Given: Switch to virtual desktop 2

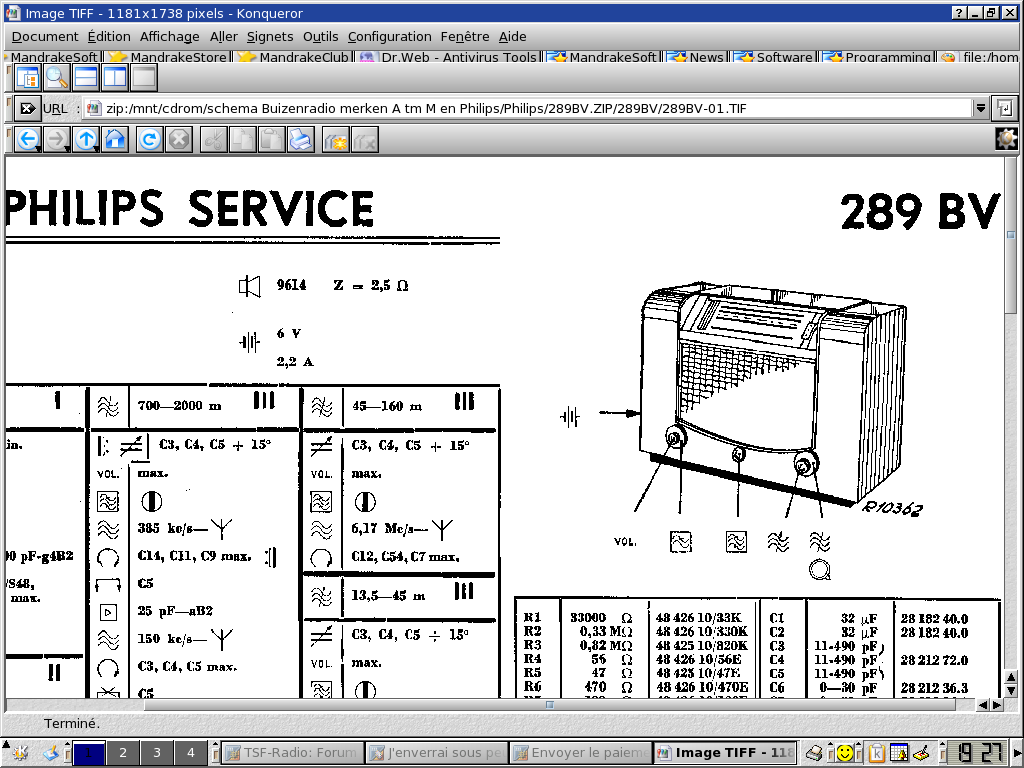Looking at the screenshot, I should point(122,753).
